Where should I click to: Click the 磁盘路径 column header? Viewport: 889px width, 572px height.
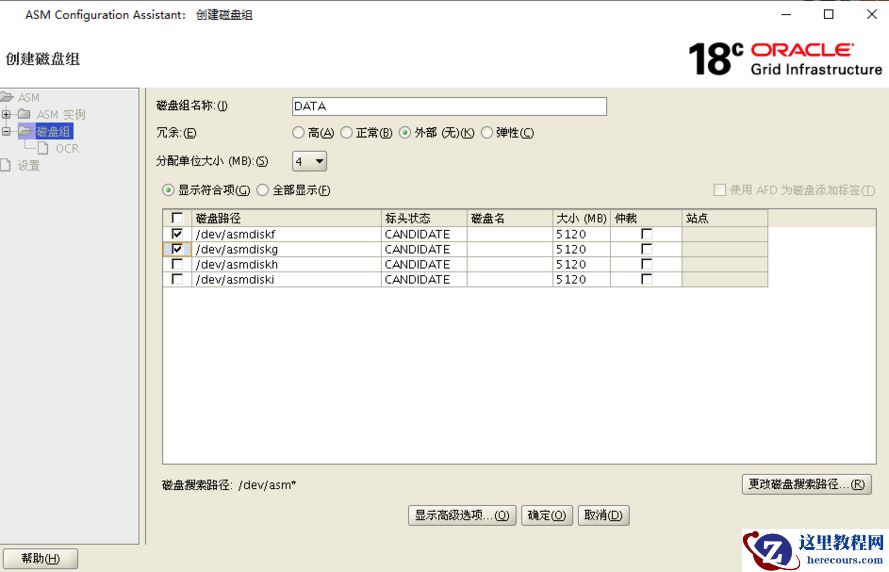coord(286,218)
